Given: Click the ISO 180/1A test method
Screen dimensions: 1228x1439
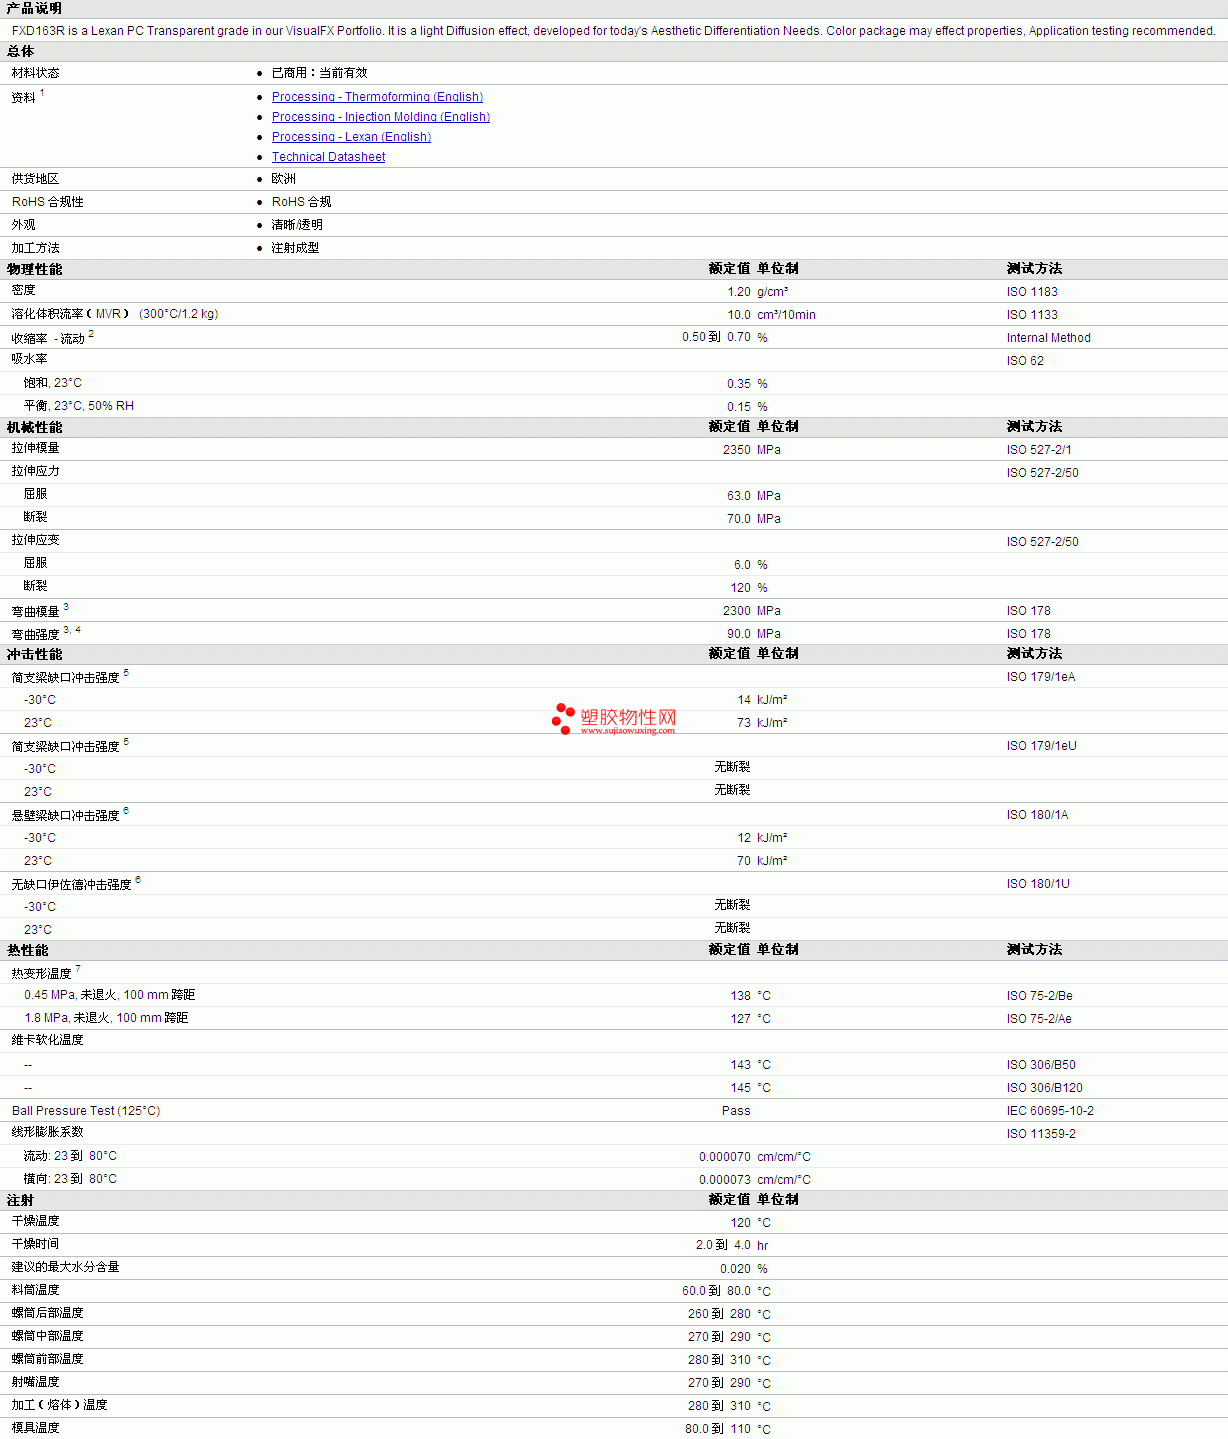Looking at the screenshot, I should [1037, 815].
